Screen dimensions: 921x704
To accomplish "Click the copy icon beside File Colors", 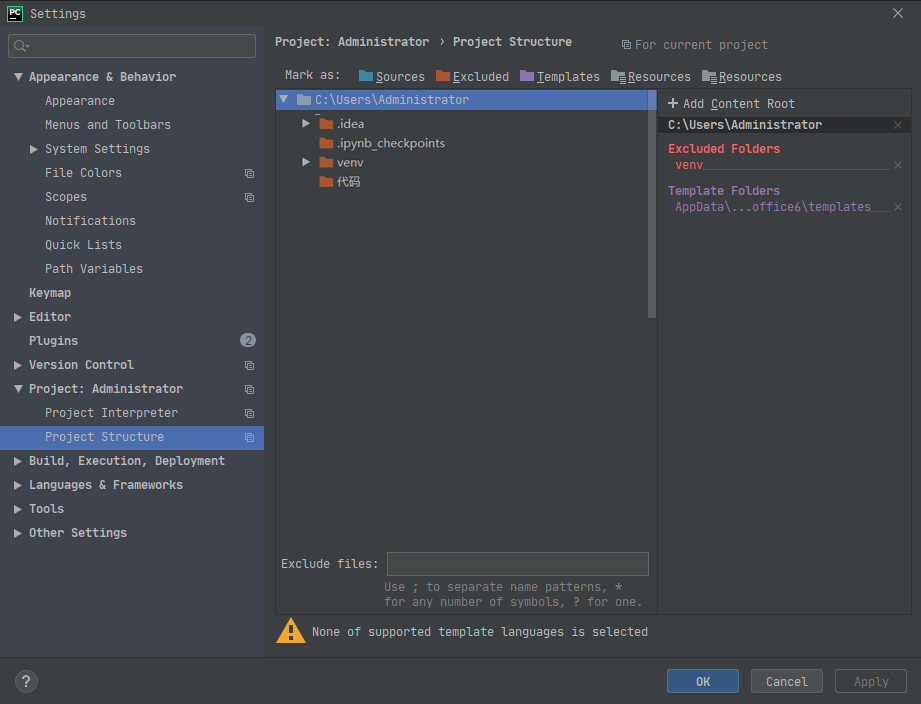I will [x=250, y=173].
